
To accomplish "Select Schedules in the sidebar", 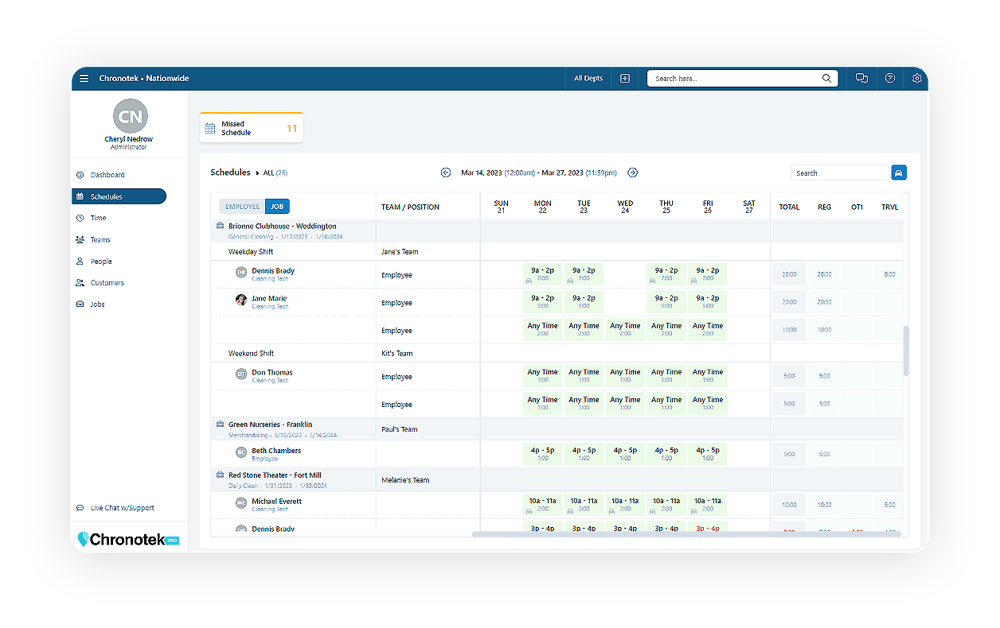I will (x=119, y=196).
